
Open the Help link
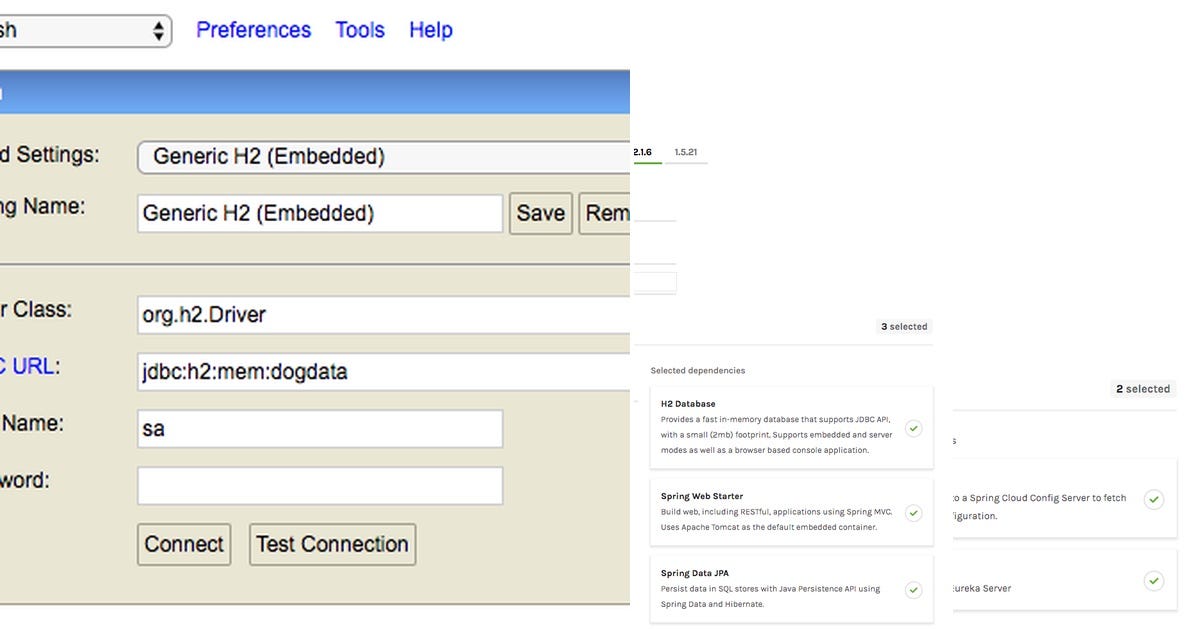[x=431, y=30]
